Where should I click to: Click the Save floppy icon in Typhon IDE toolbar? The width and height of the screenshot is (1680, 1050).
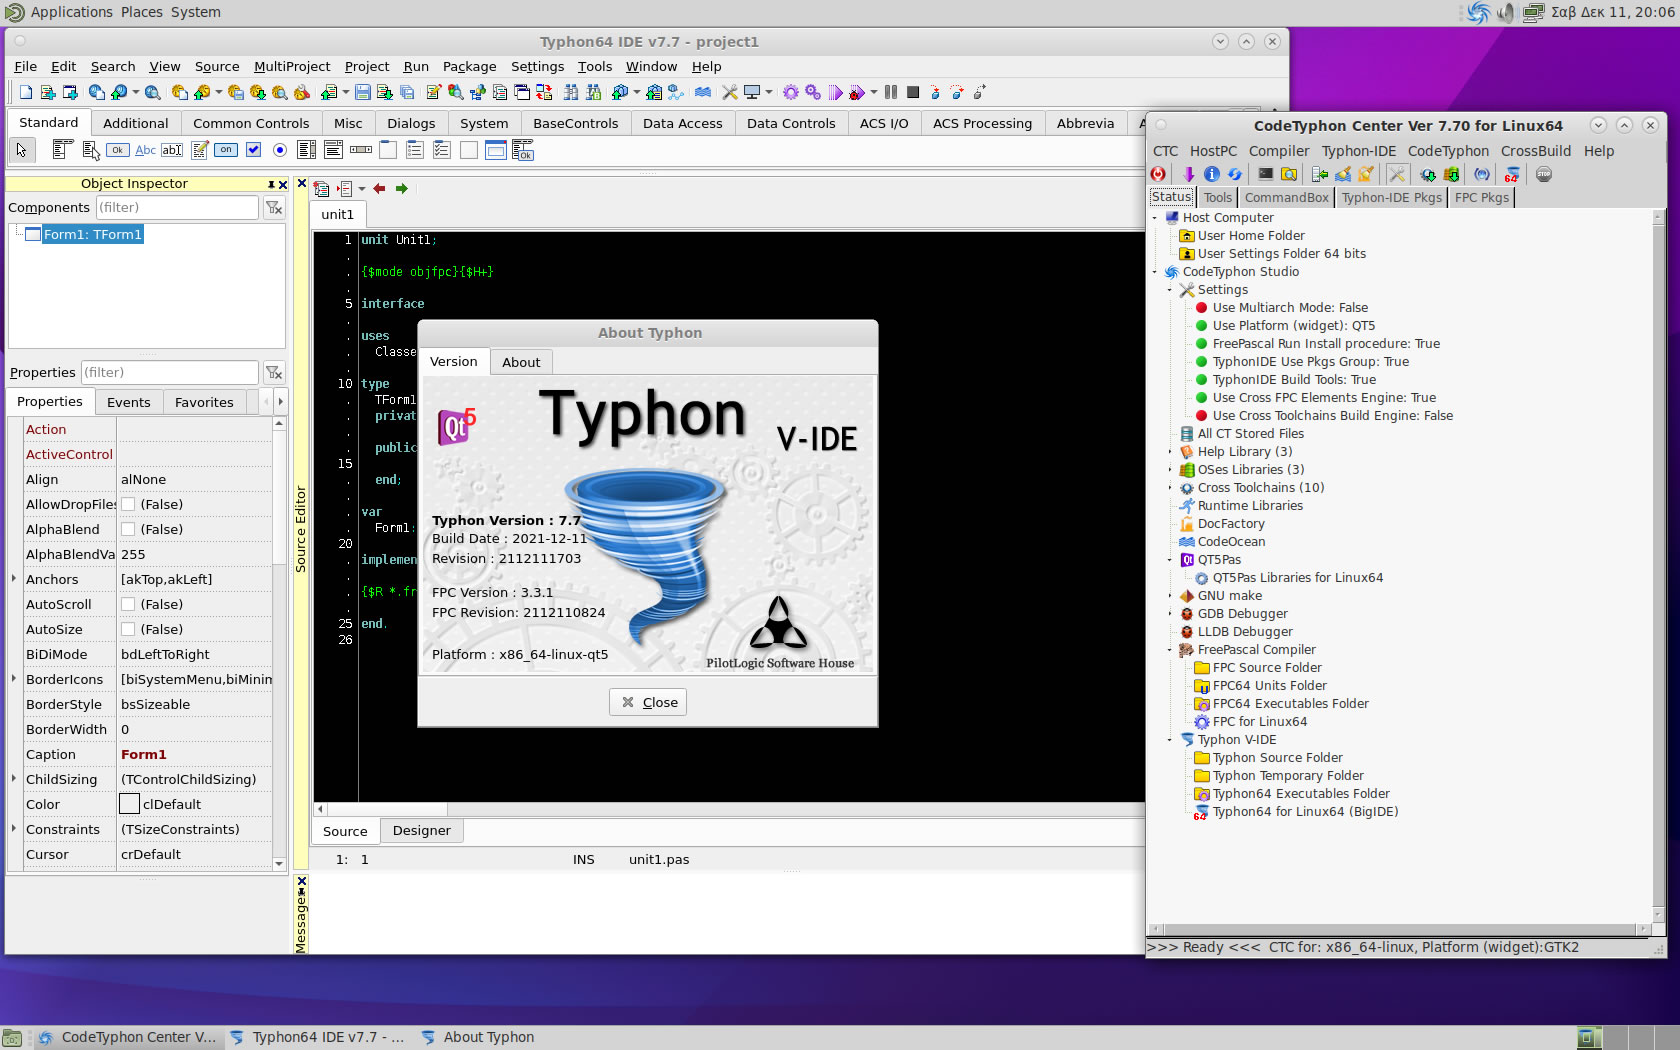[x=363, y=92]
